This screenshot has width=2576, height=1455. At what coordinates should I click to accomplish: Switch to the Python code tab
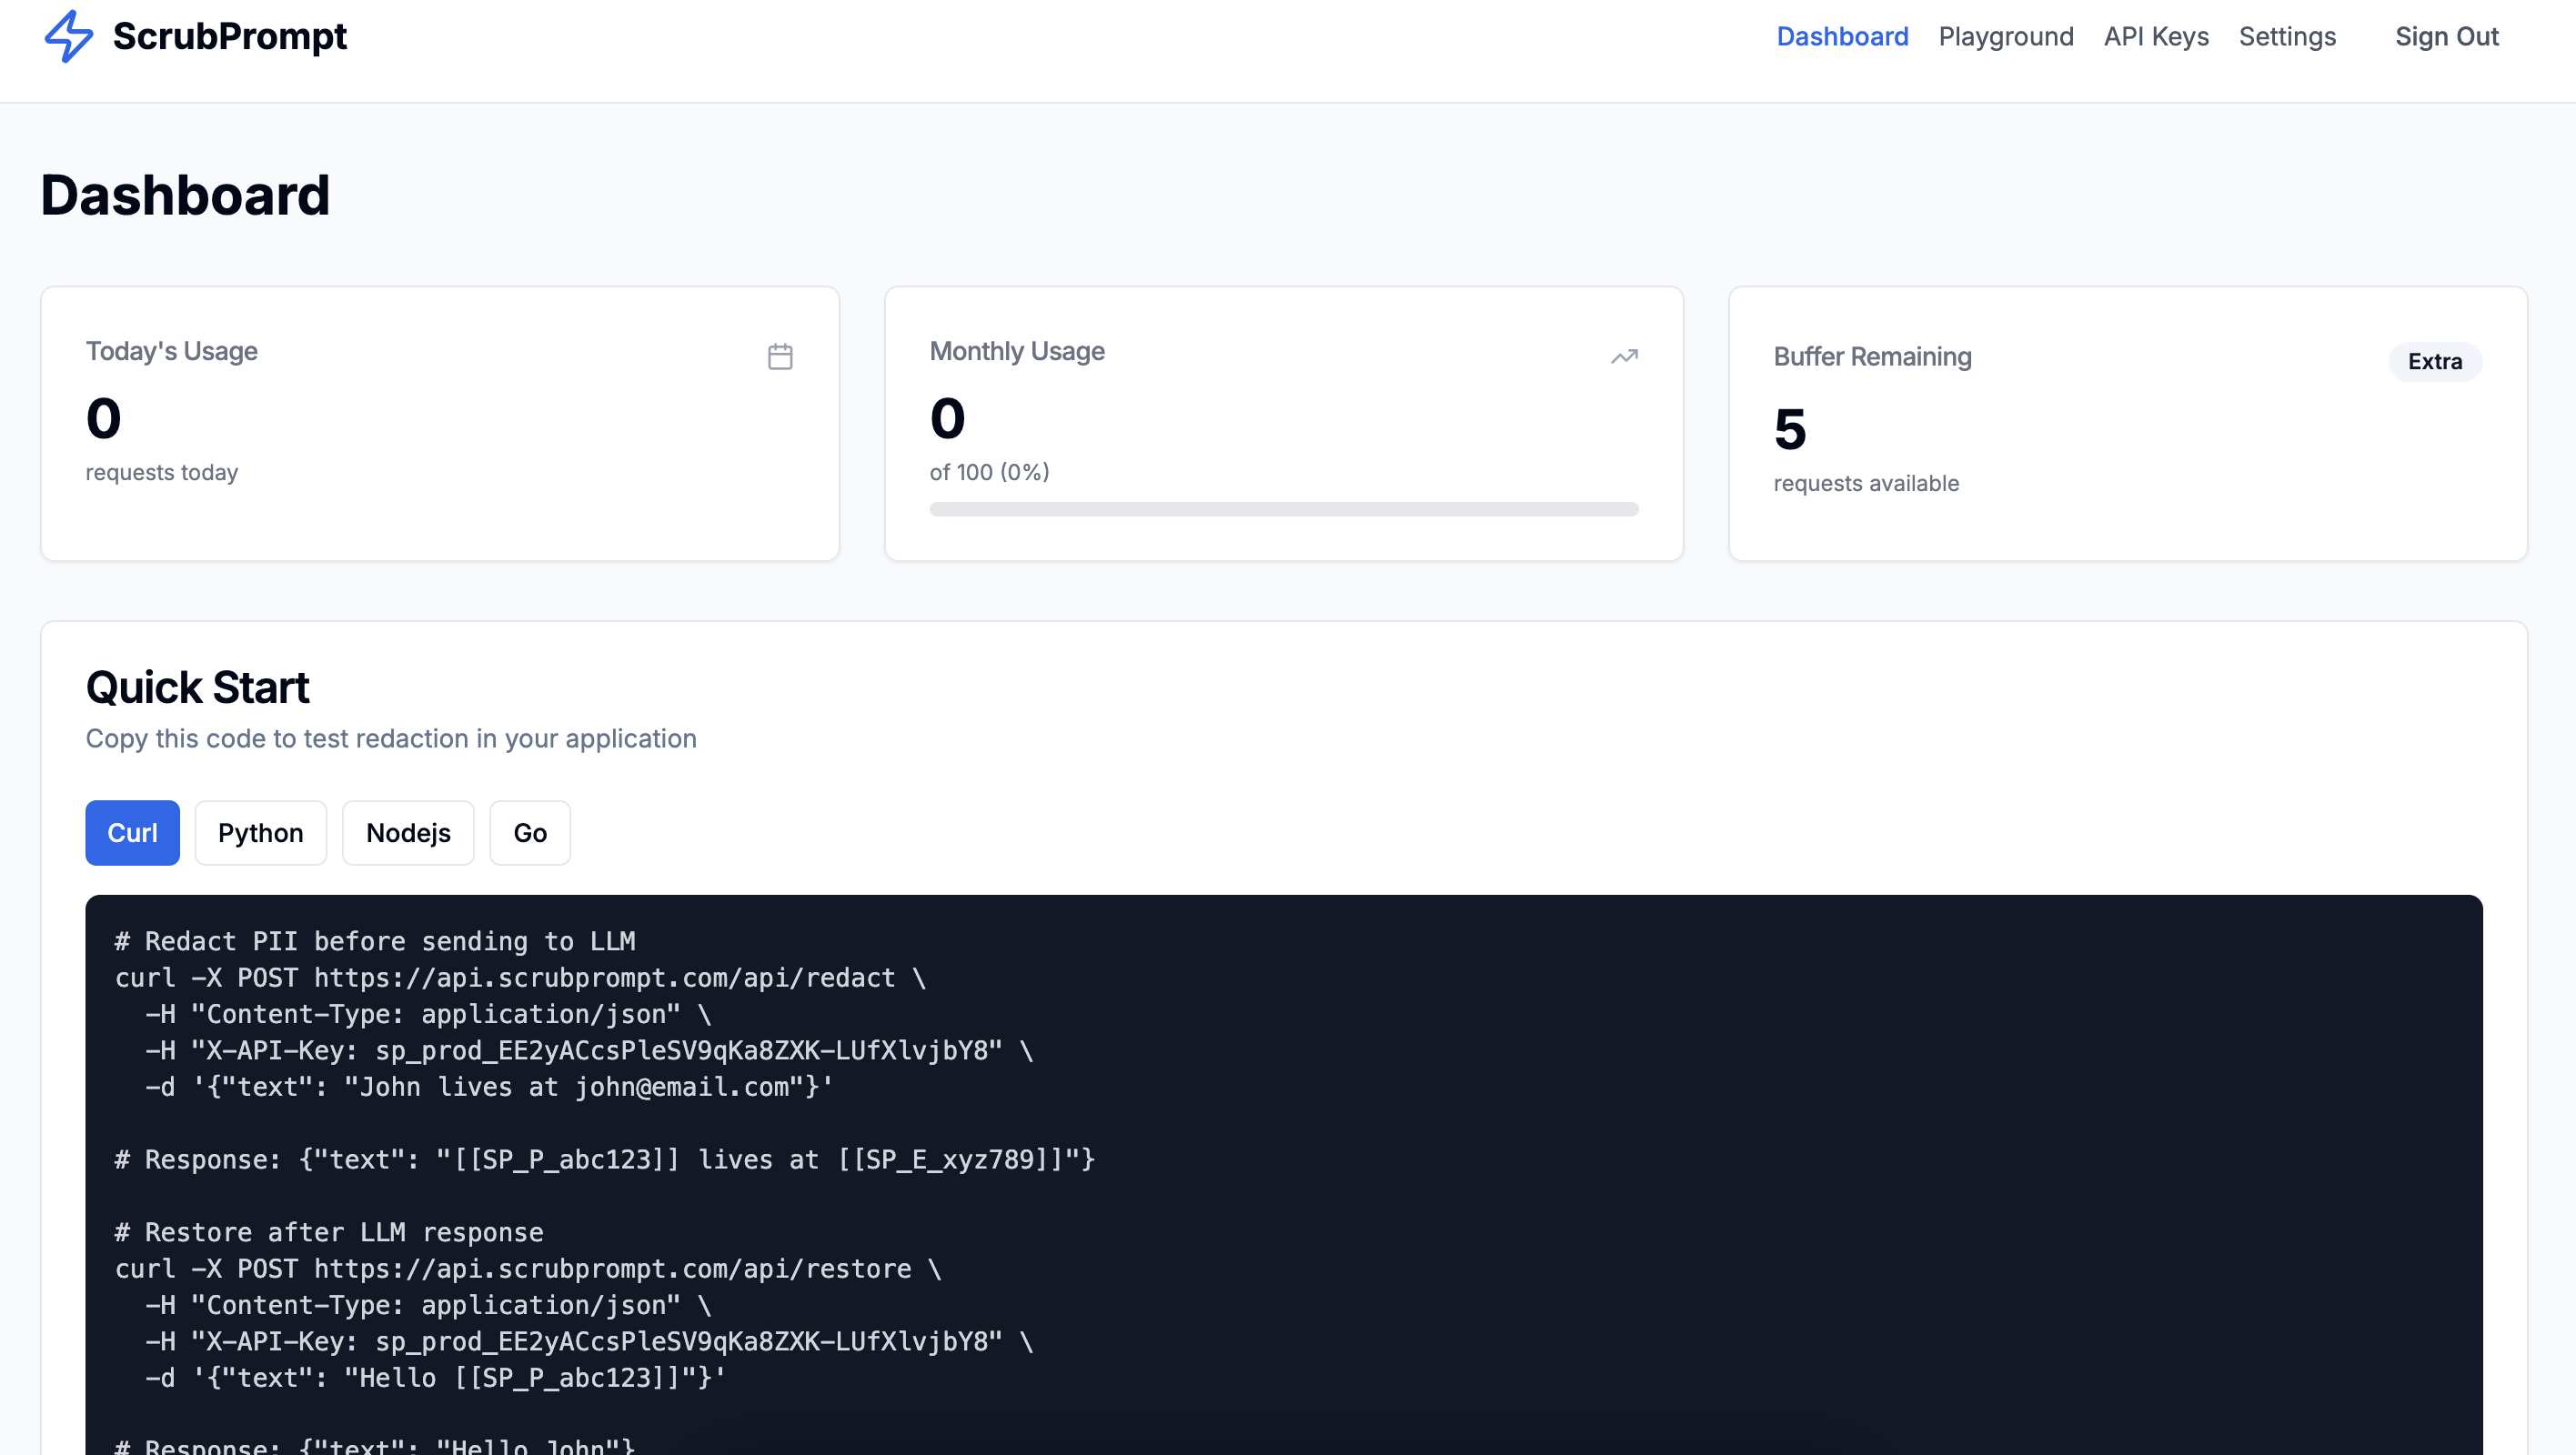(260, 832)
